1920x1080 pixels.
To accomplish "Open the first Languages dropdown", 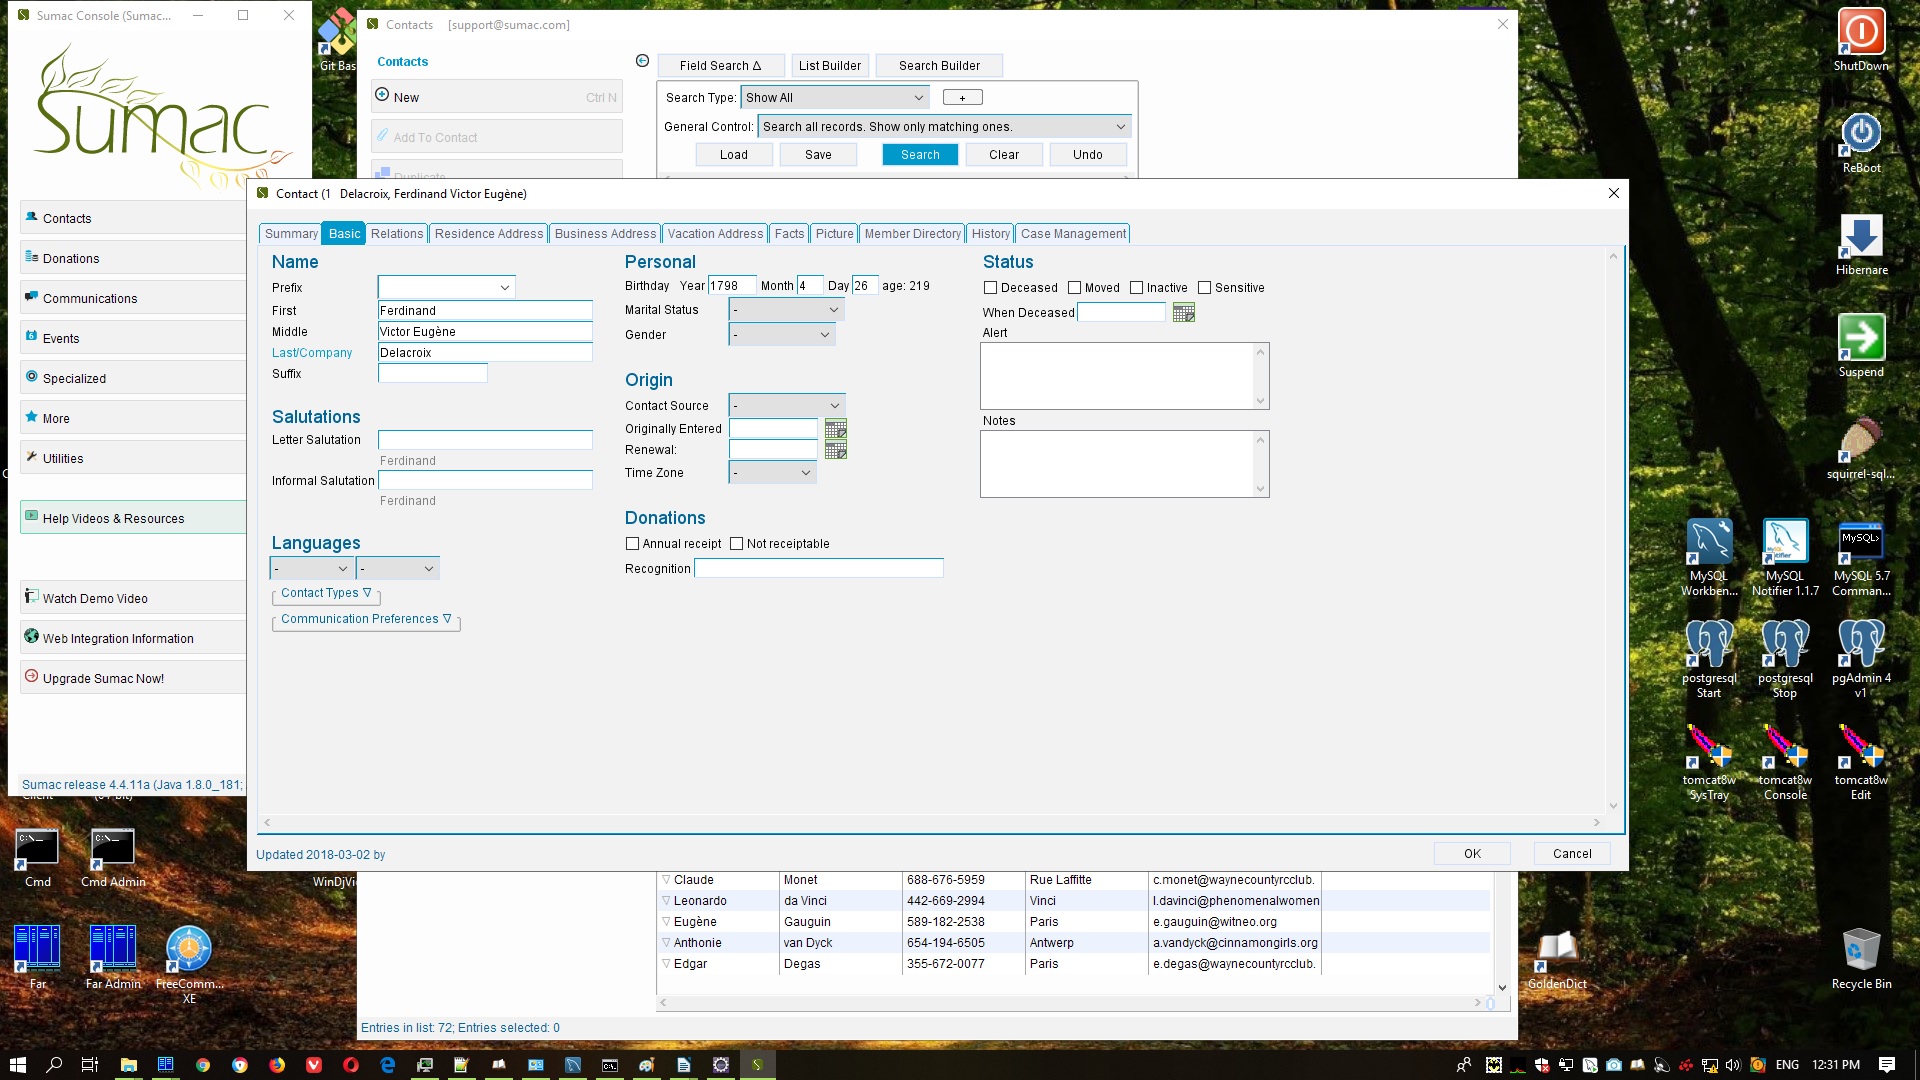I will point(312,569).
